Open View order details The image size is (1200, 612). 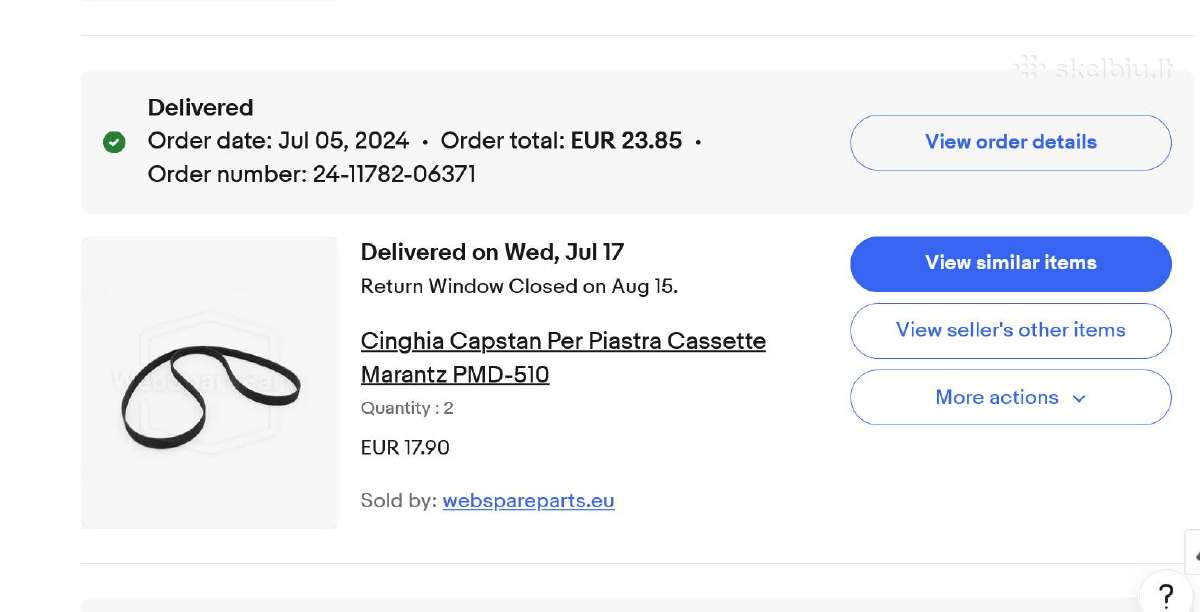click(1010, 142)
